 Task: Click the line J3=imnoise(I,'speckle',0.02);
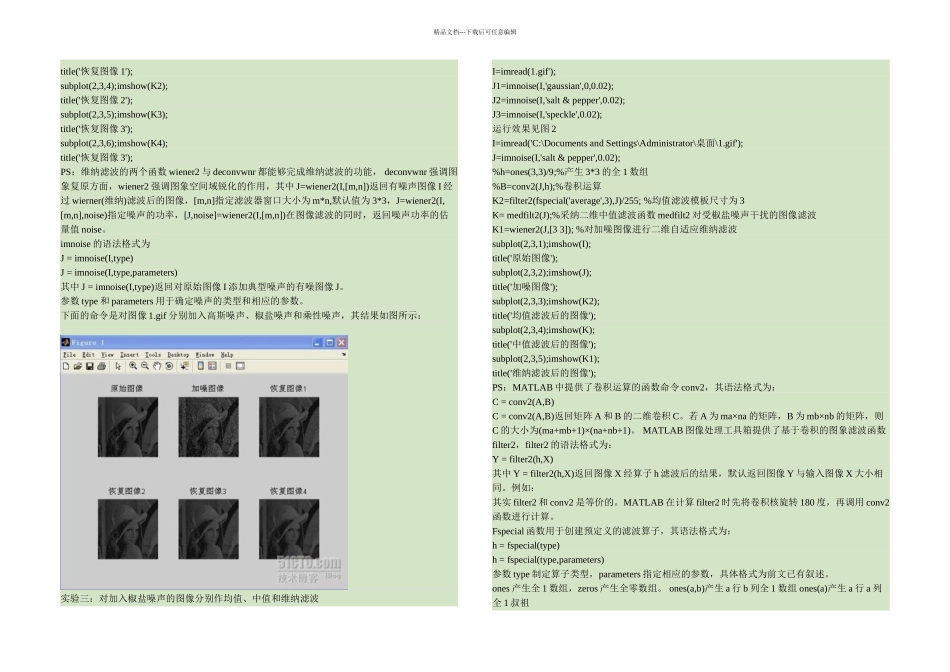[x=546, y=115]
